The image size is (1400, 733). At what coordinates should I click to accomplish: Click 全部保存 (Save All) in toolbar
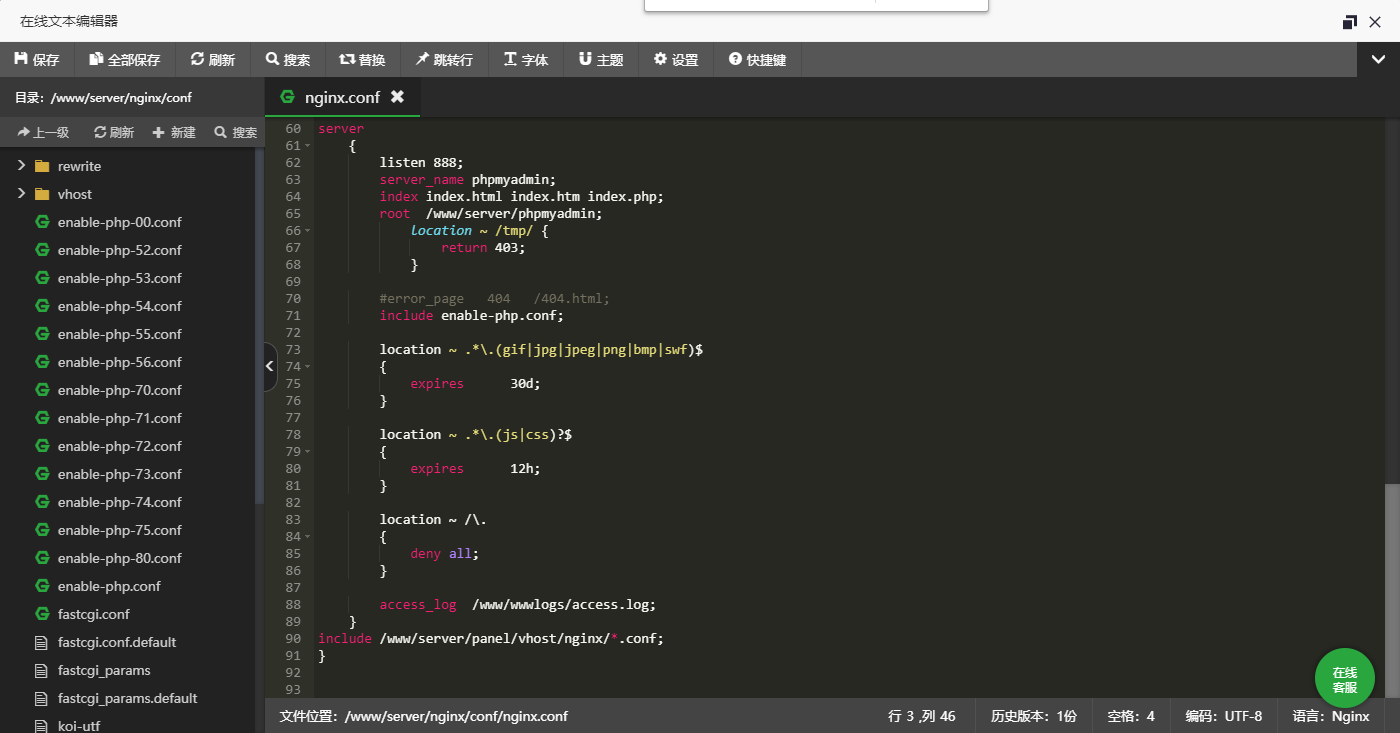(125, 60)
